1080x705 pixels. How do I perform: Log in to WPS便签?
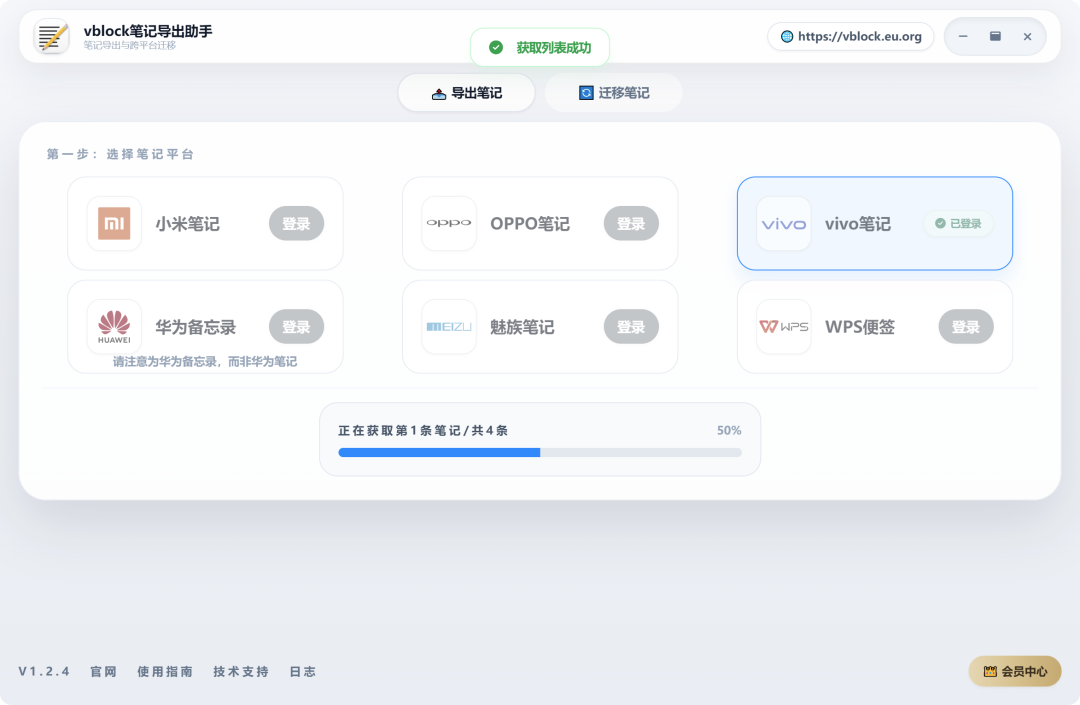966,327
